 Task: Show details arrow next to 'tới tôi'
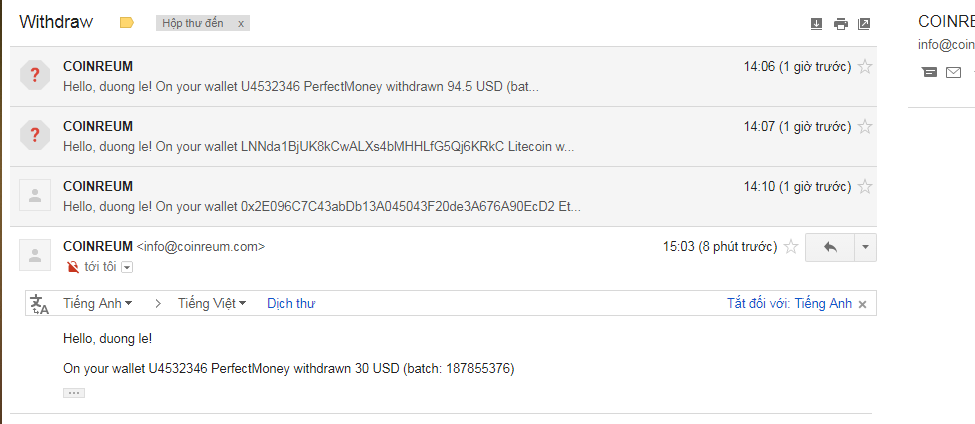pos(127,267)
